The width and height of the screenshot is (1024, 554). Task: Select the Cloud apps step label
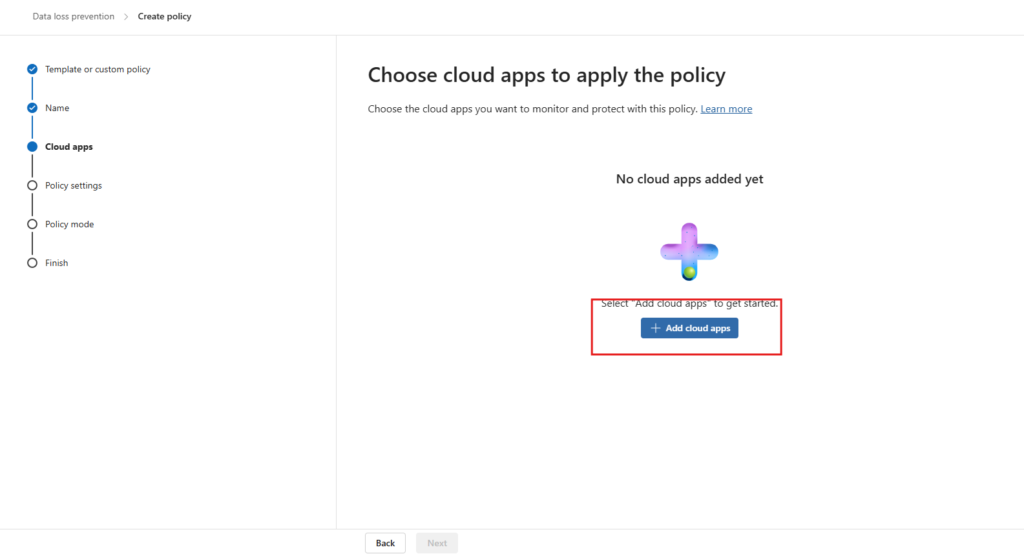68,147
